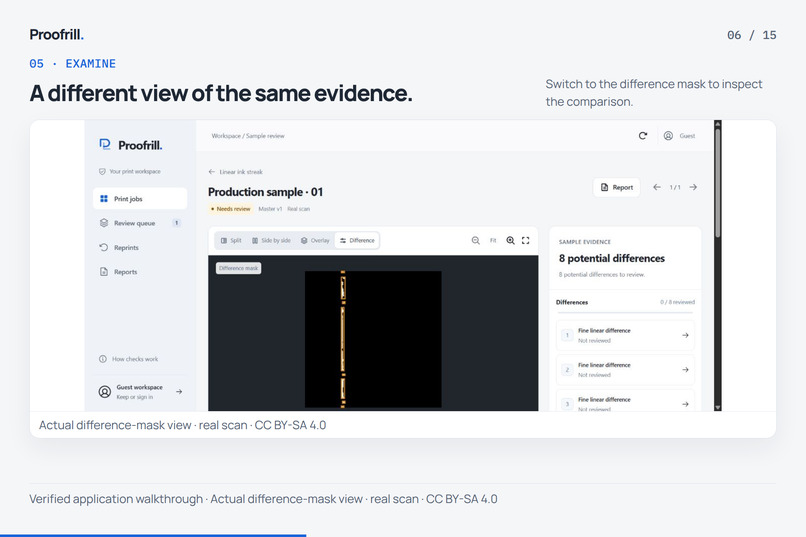806x537 pixels.
Task: Click the Real scan label
Action: [299, 209]
